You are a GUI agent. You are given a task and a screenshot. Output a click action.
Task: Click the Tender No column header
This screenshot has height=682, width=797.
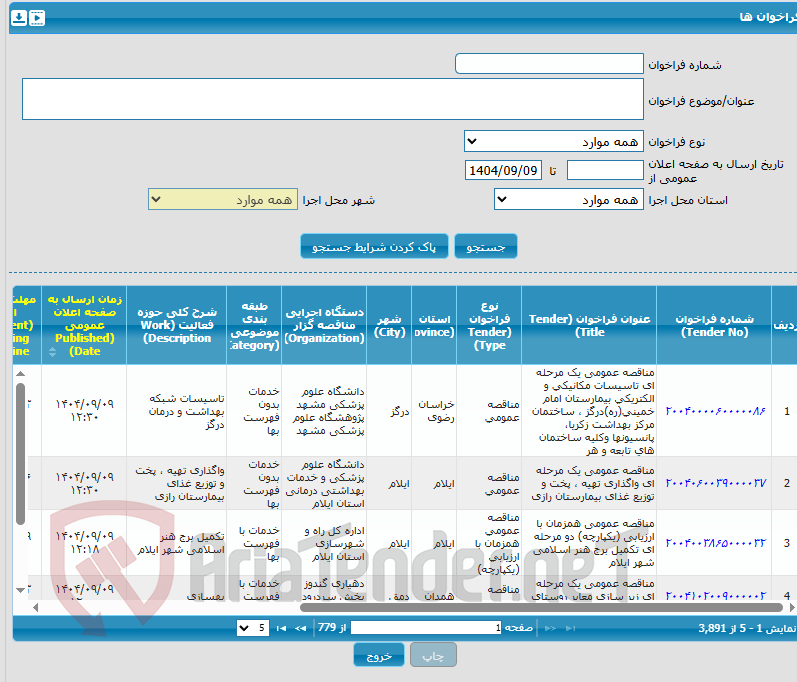point(714,325)
